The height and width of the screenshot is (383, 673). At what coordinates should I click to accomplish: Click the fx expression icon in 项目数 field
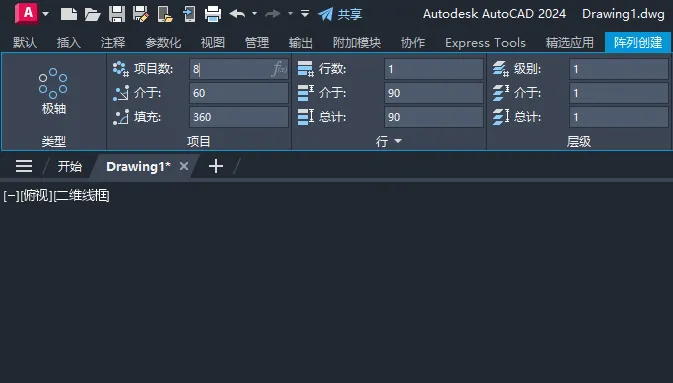[x=279, y=69]
